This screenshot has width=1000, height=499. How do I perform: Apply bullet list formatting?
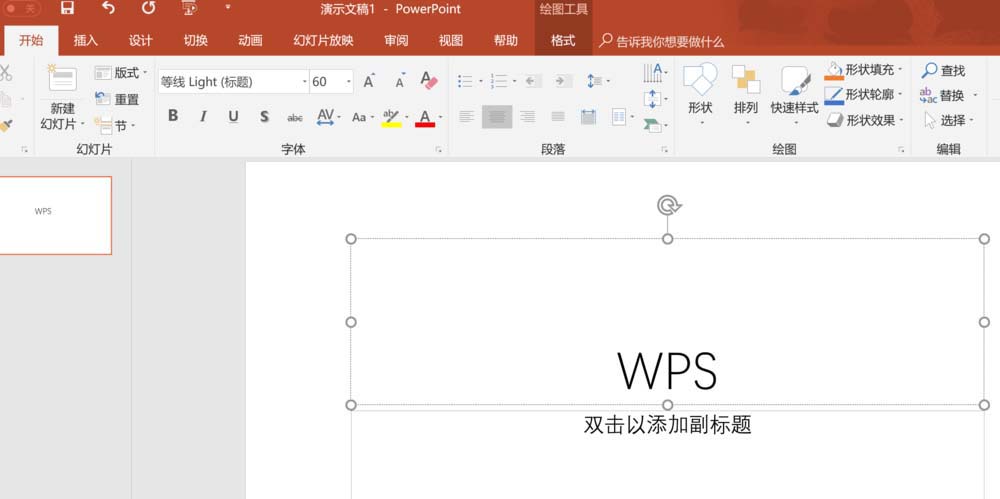[x=466, y=81]
